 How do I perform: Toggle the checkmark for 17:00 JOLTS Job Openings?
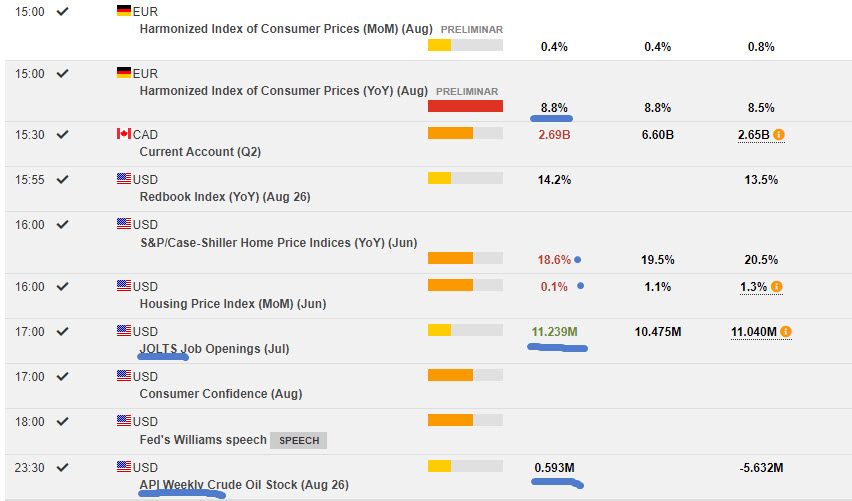63,331
